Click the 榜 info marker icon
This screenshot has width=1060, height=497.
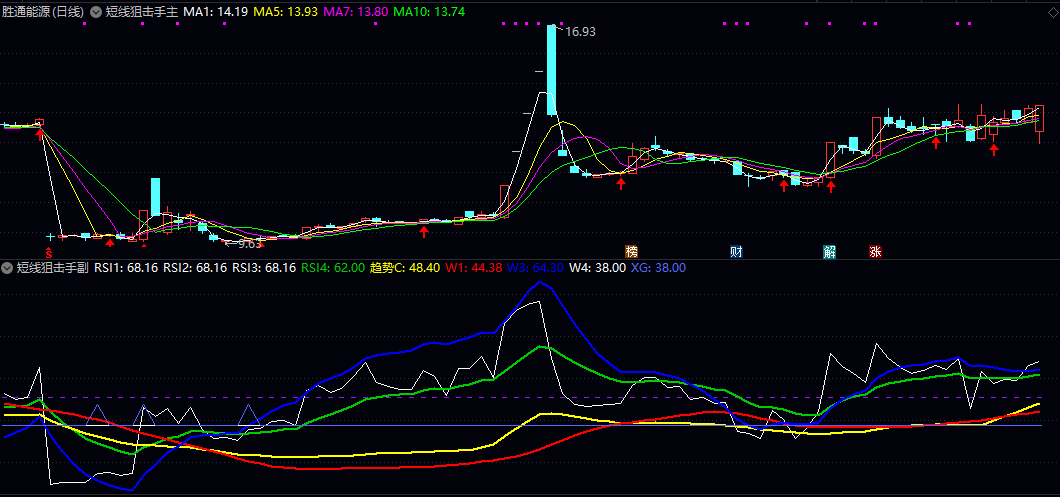631,251
